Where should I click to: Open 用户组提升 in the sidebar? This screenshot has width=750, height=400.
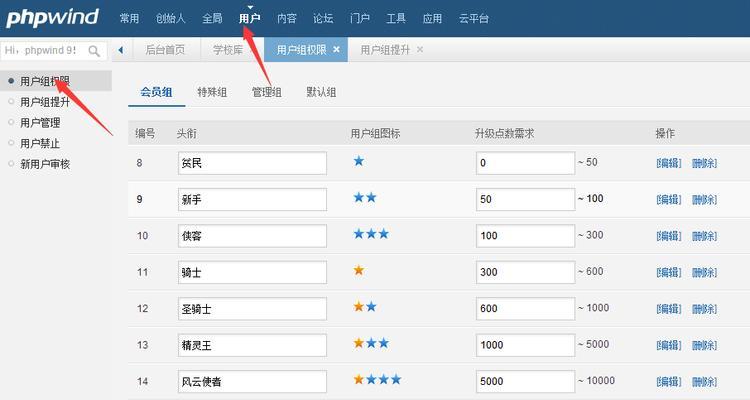45,102
